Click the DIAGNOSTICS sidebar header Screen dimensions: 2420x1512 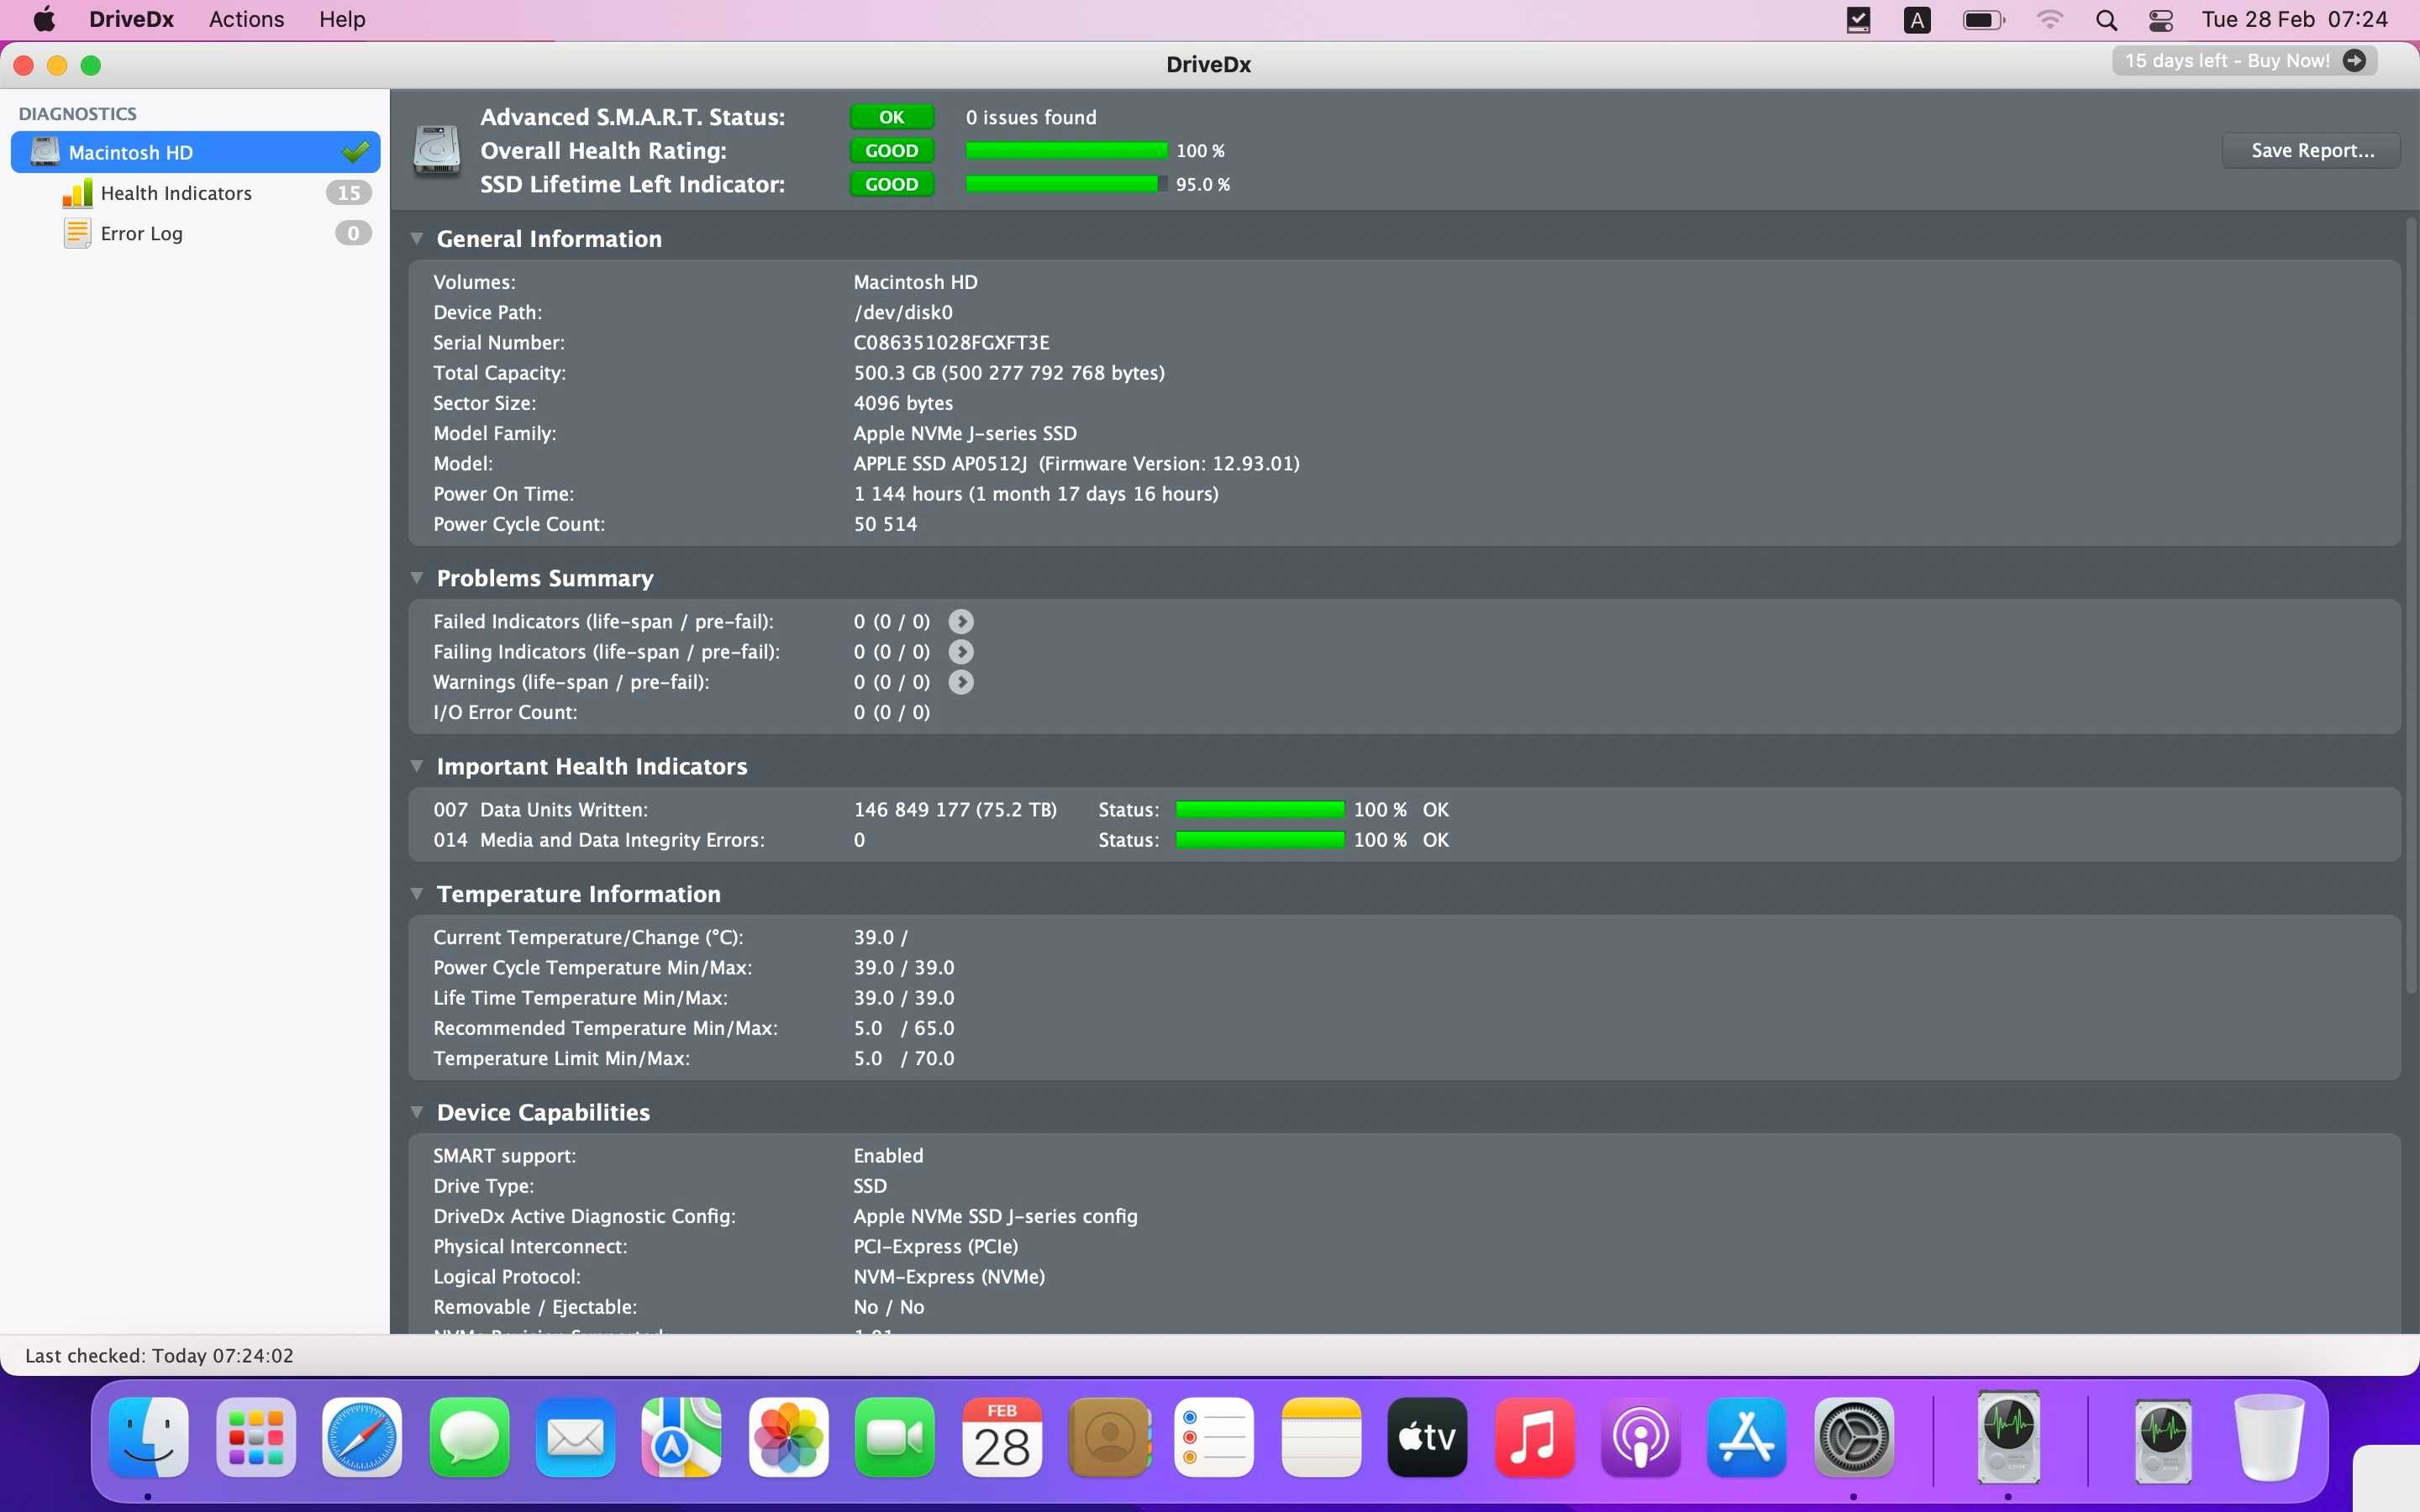tap(77, 114)
